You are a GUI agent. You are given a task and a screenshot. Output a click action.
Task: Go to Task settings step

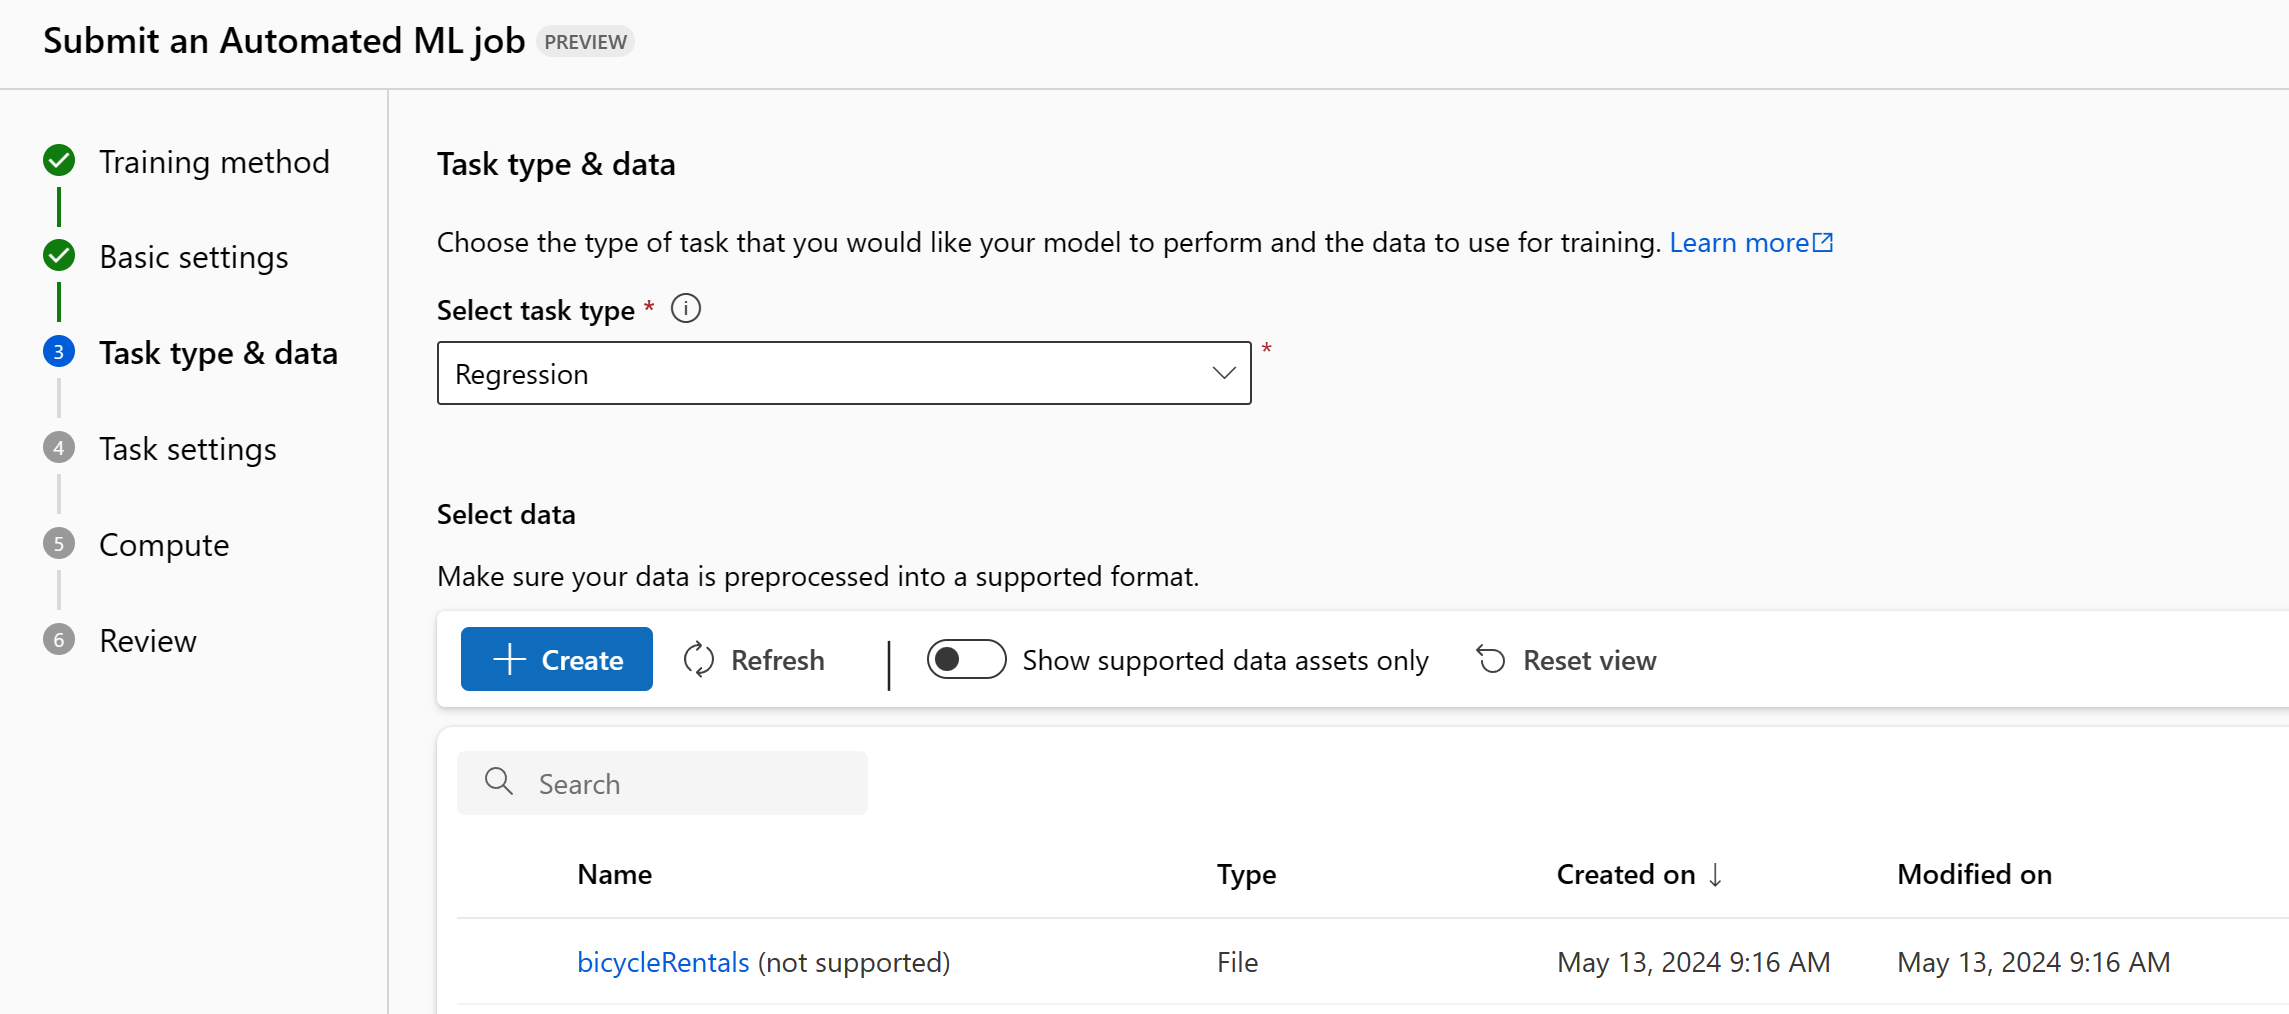[x=188, y=449]
